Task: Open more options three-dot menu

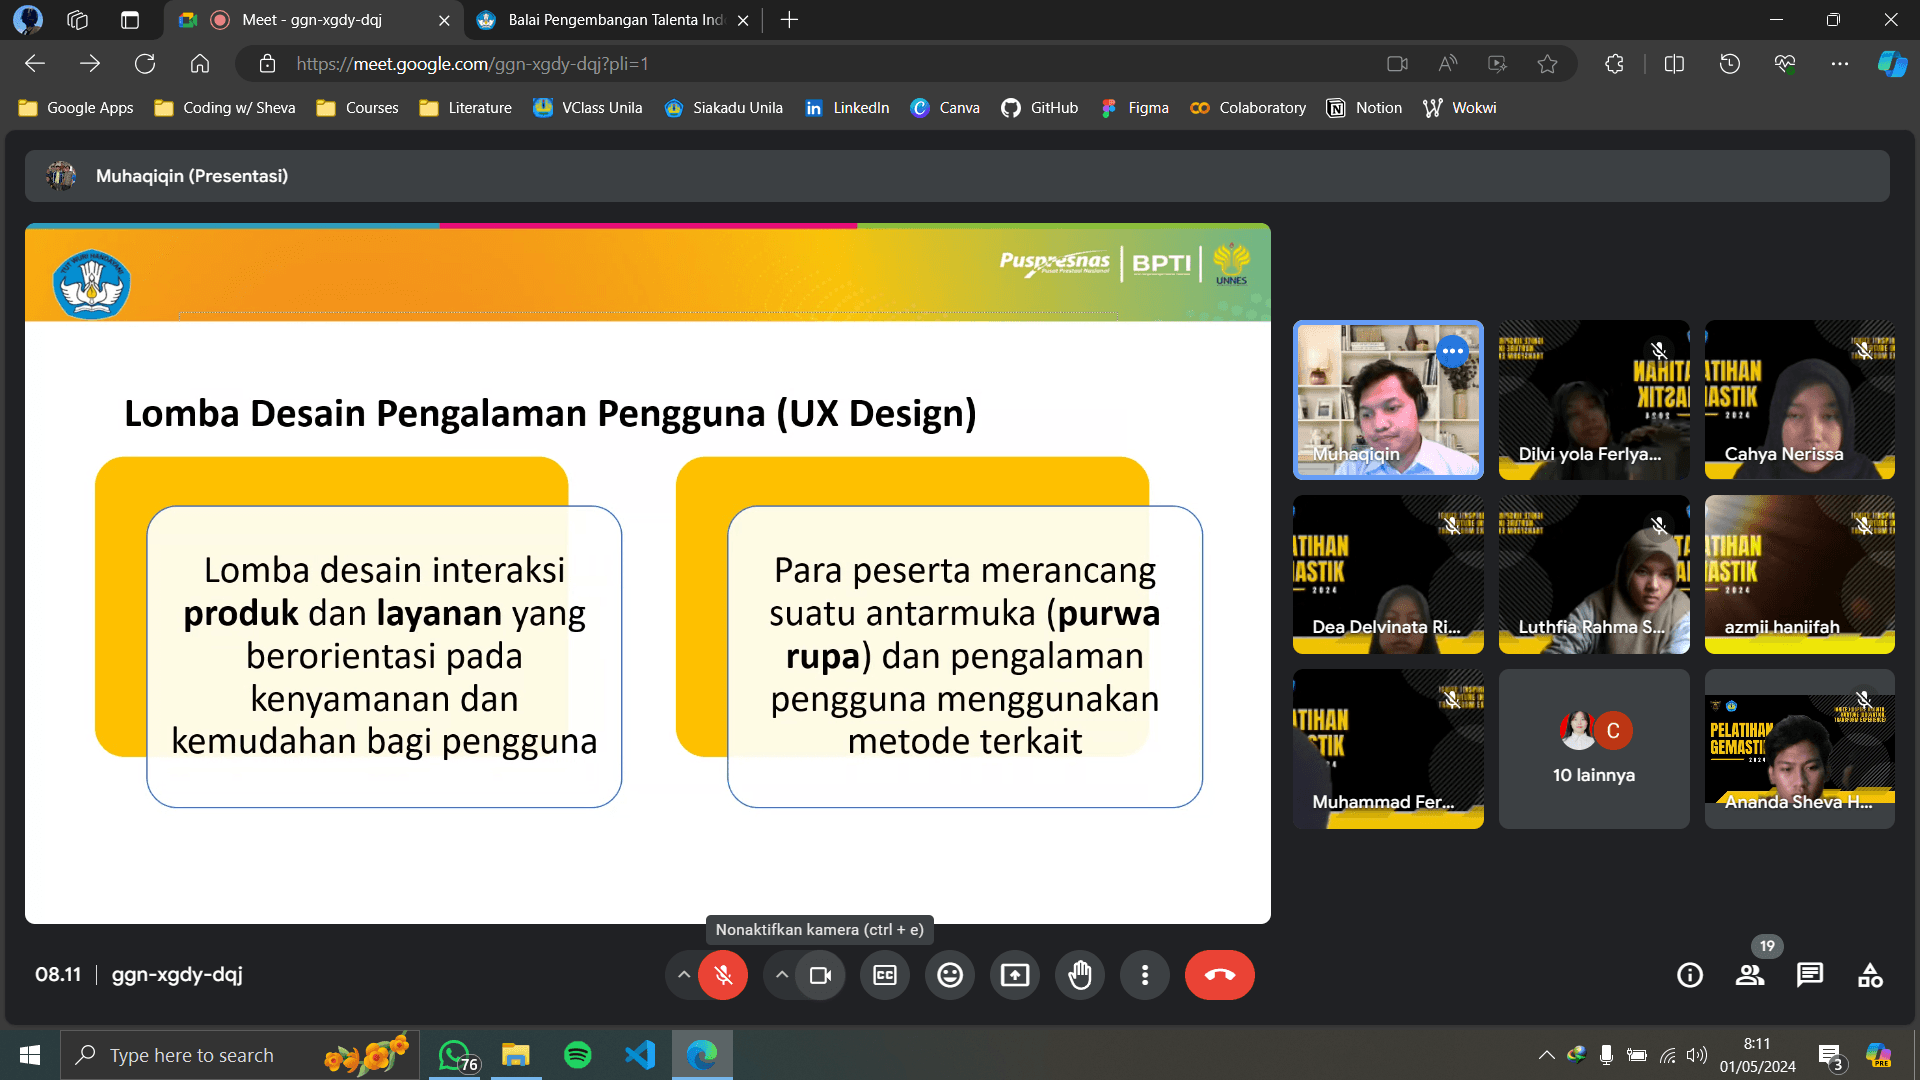Action: pyautogui.click(x=1145, y=975)
